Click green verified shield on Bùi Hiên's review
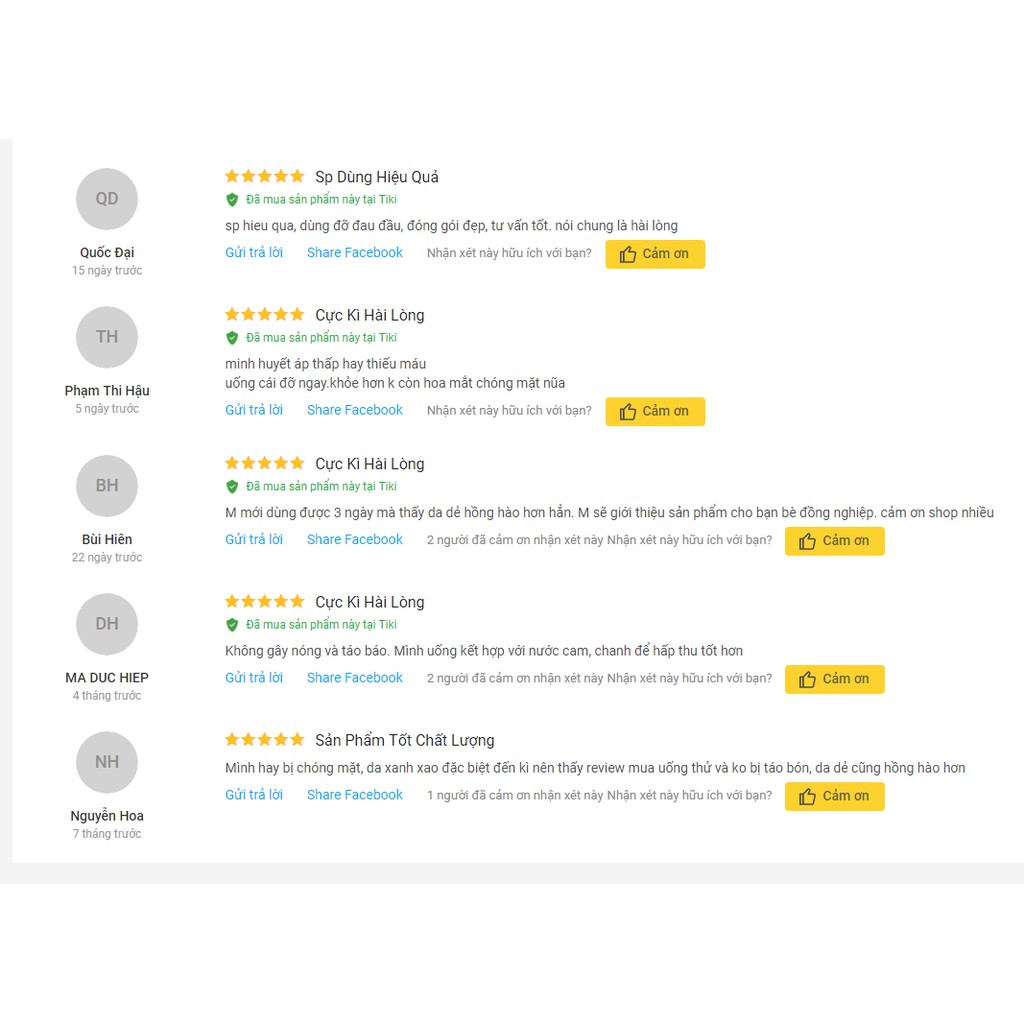Viewport: 1024px width, 1024px height. pos(232,487)
